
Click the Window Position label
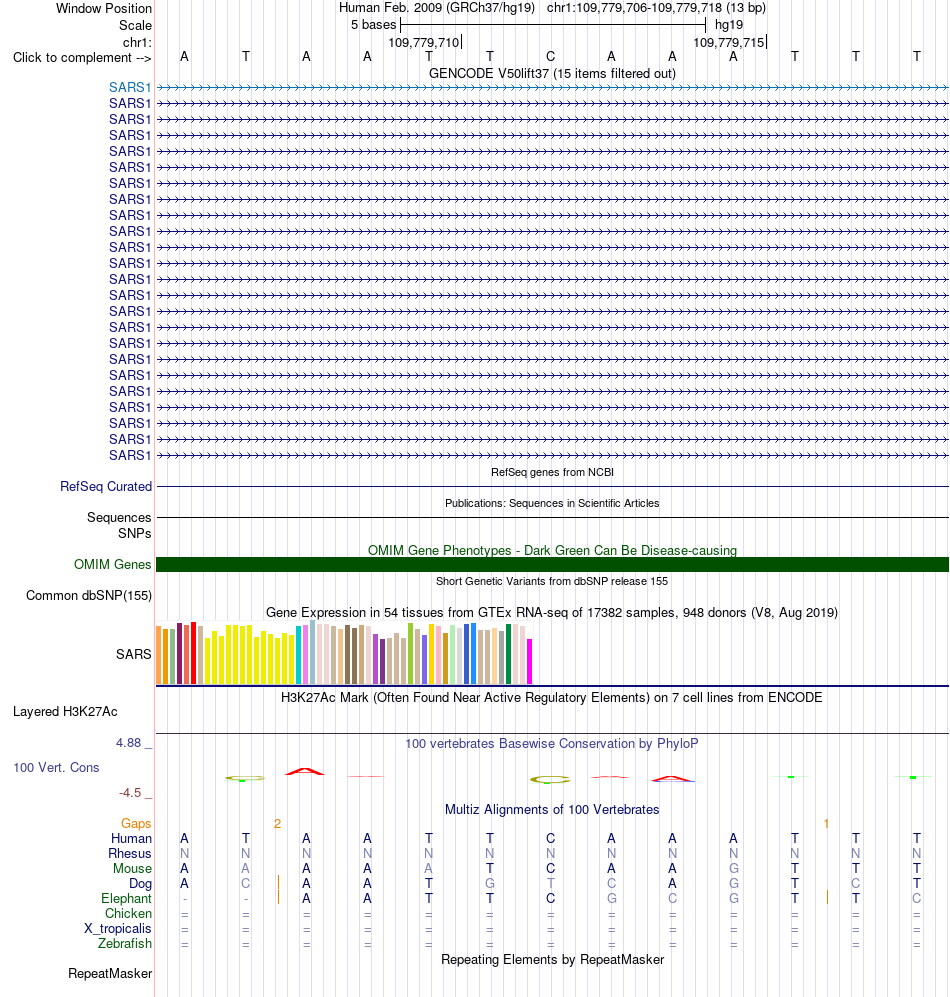click(104, 8)
